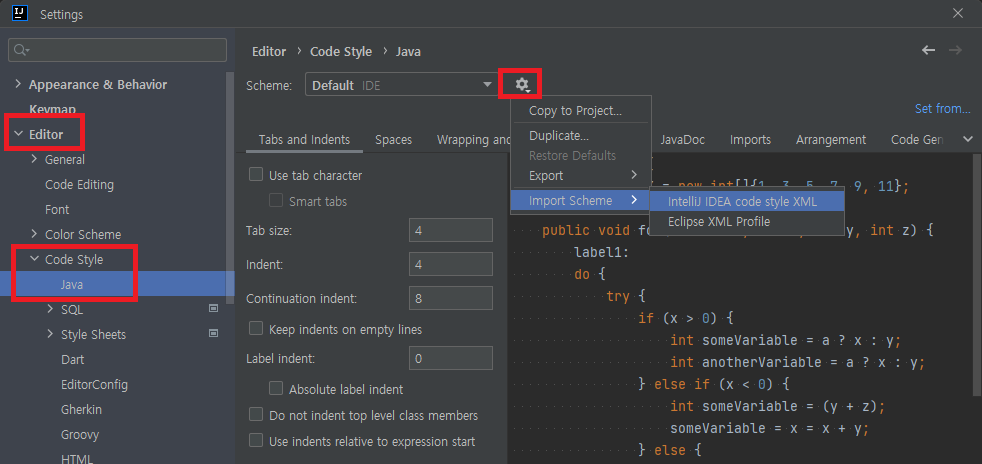Viewport: 982px width, 464px height.
Task: Expand Appearance & Behavior section
Action: point(18,84)
